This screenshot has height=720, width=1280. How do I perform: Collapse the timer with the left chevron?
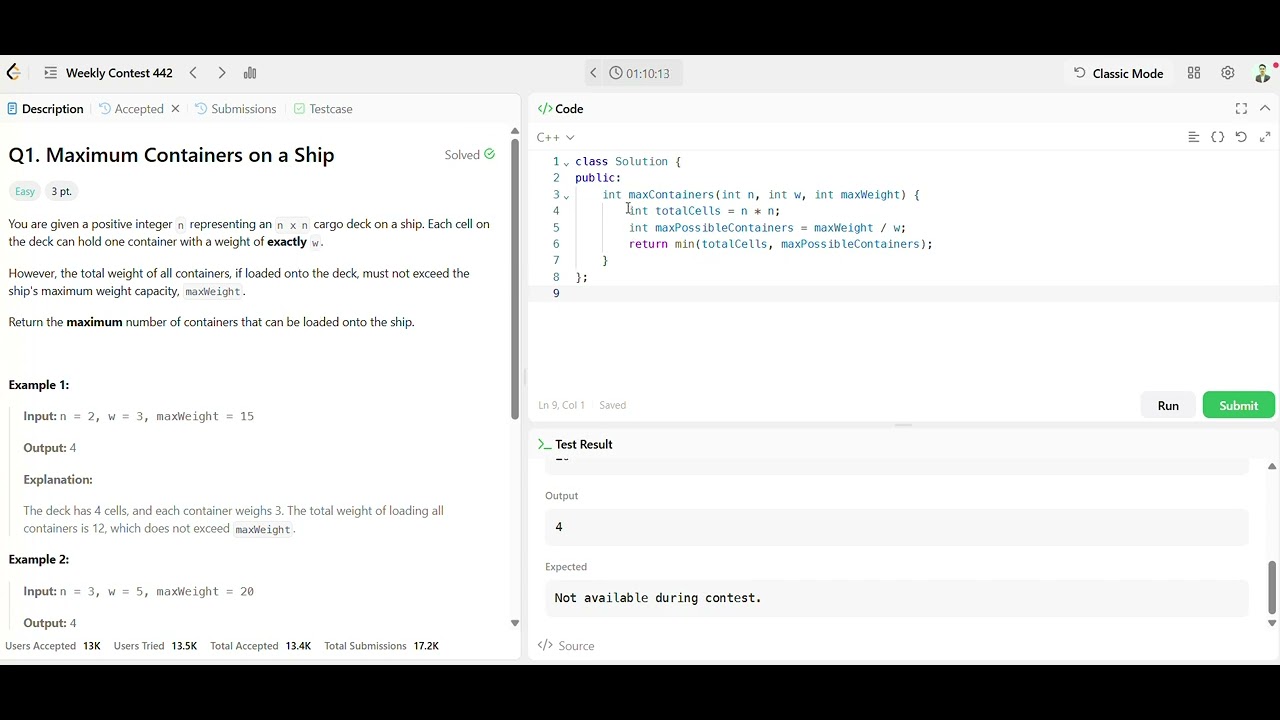(593, 73)
